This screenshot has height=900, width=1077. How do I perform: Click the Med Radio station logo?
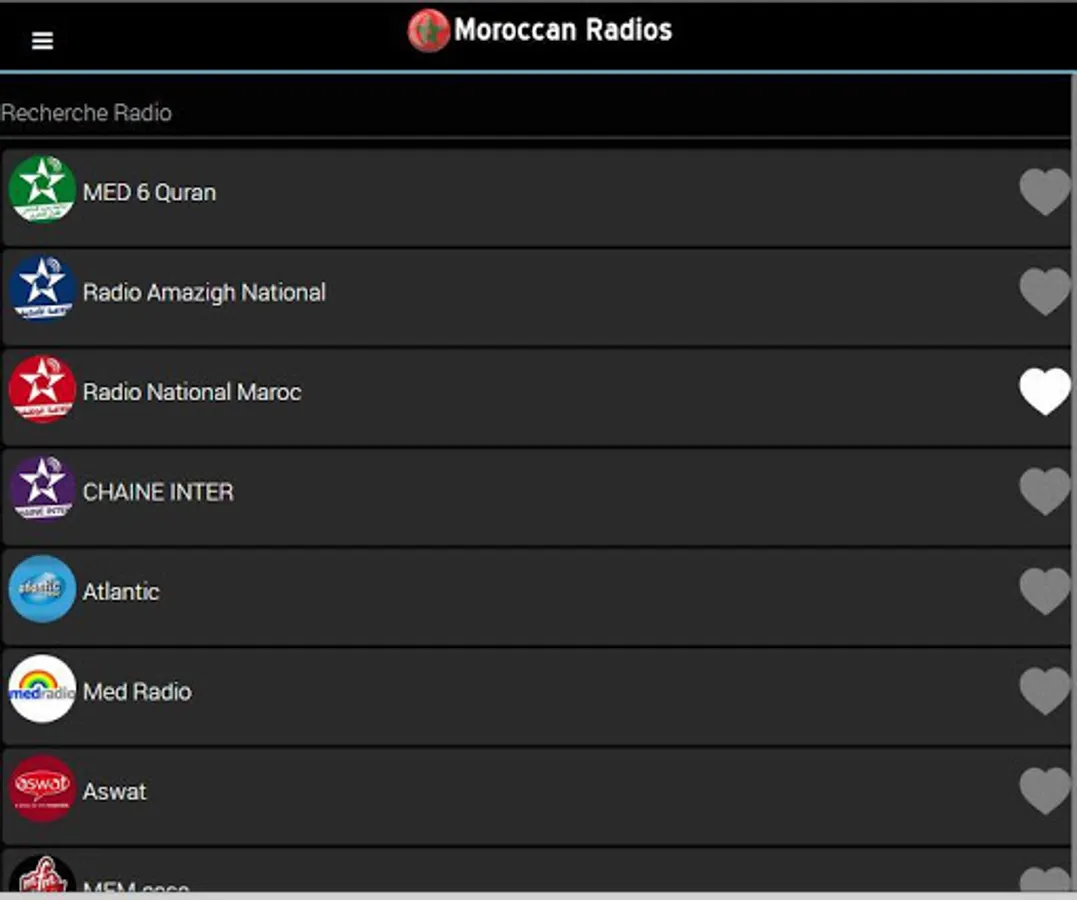point(42,688)
